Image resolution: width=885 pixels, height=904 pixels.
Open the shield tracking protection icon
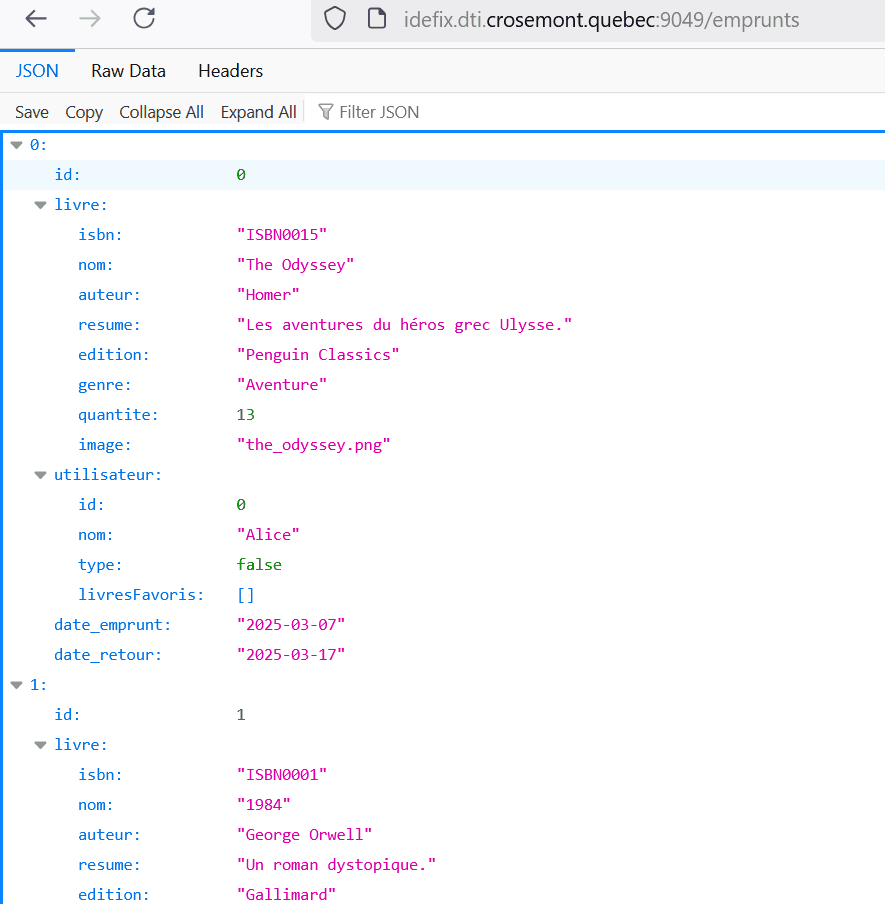point(334,19)
